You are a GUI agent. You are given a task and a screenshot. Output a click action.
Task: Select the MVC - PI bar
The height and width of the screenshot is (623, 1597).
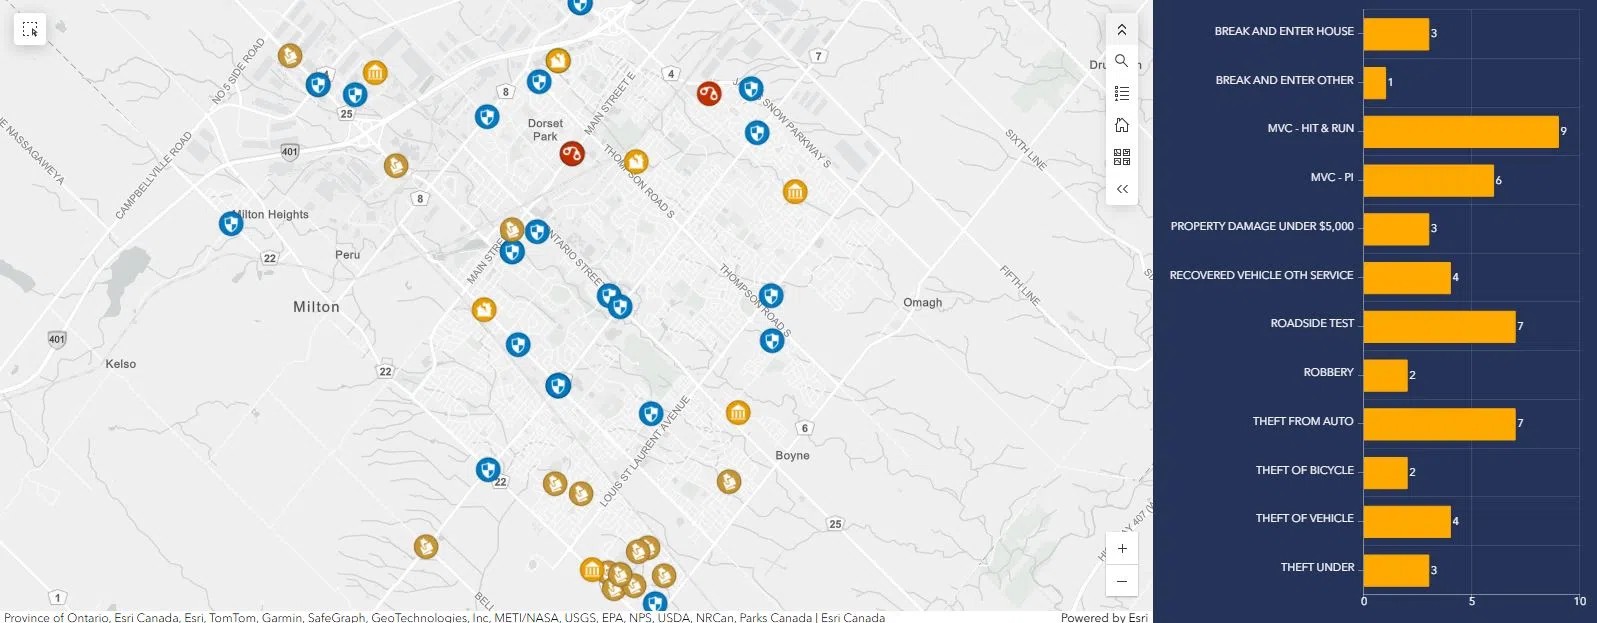coord(1428,181)
